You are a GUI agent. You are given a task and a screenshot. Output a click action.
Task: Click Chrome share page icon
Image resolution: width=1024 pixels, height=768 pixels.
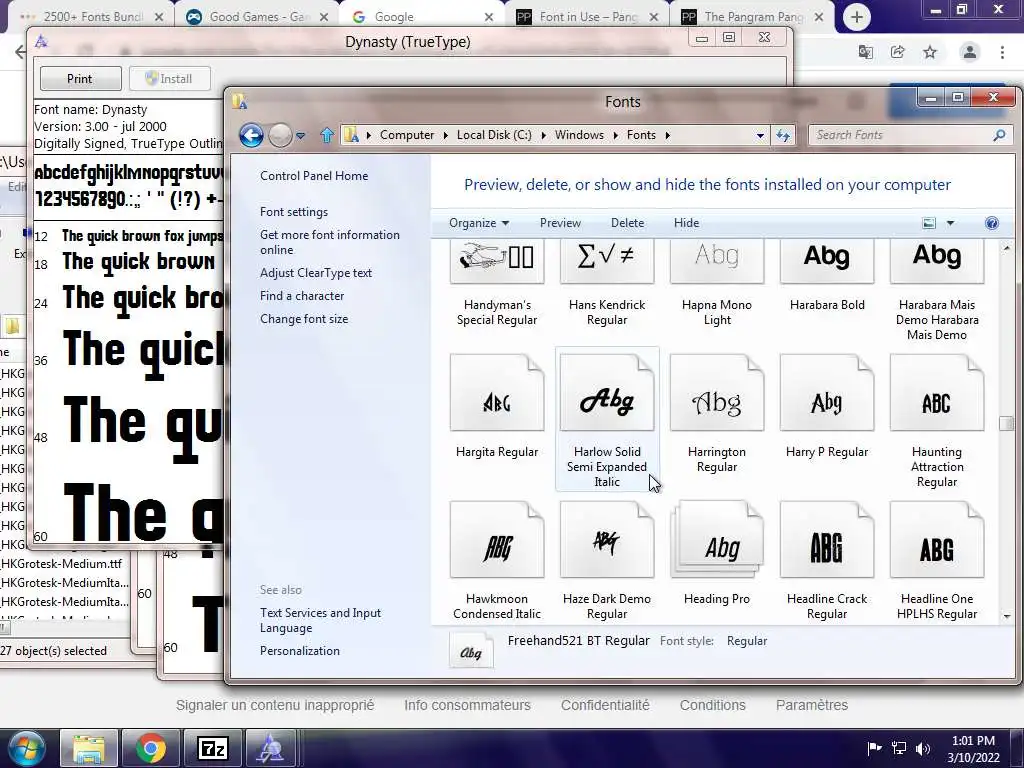(x=897, y=52)
